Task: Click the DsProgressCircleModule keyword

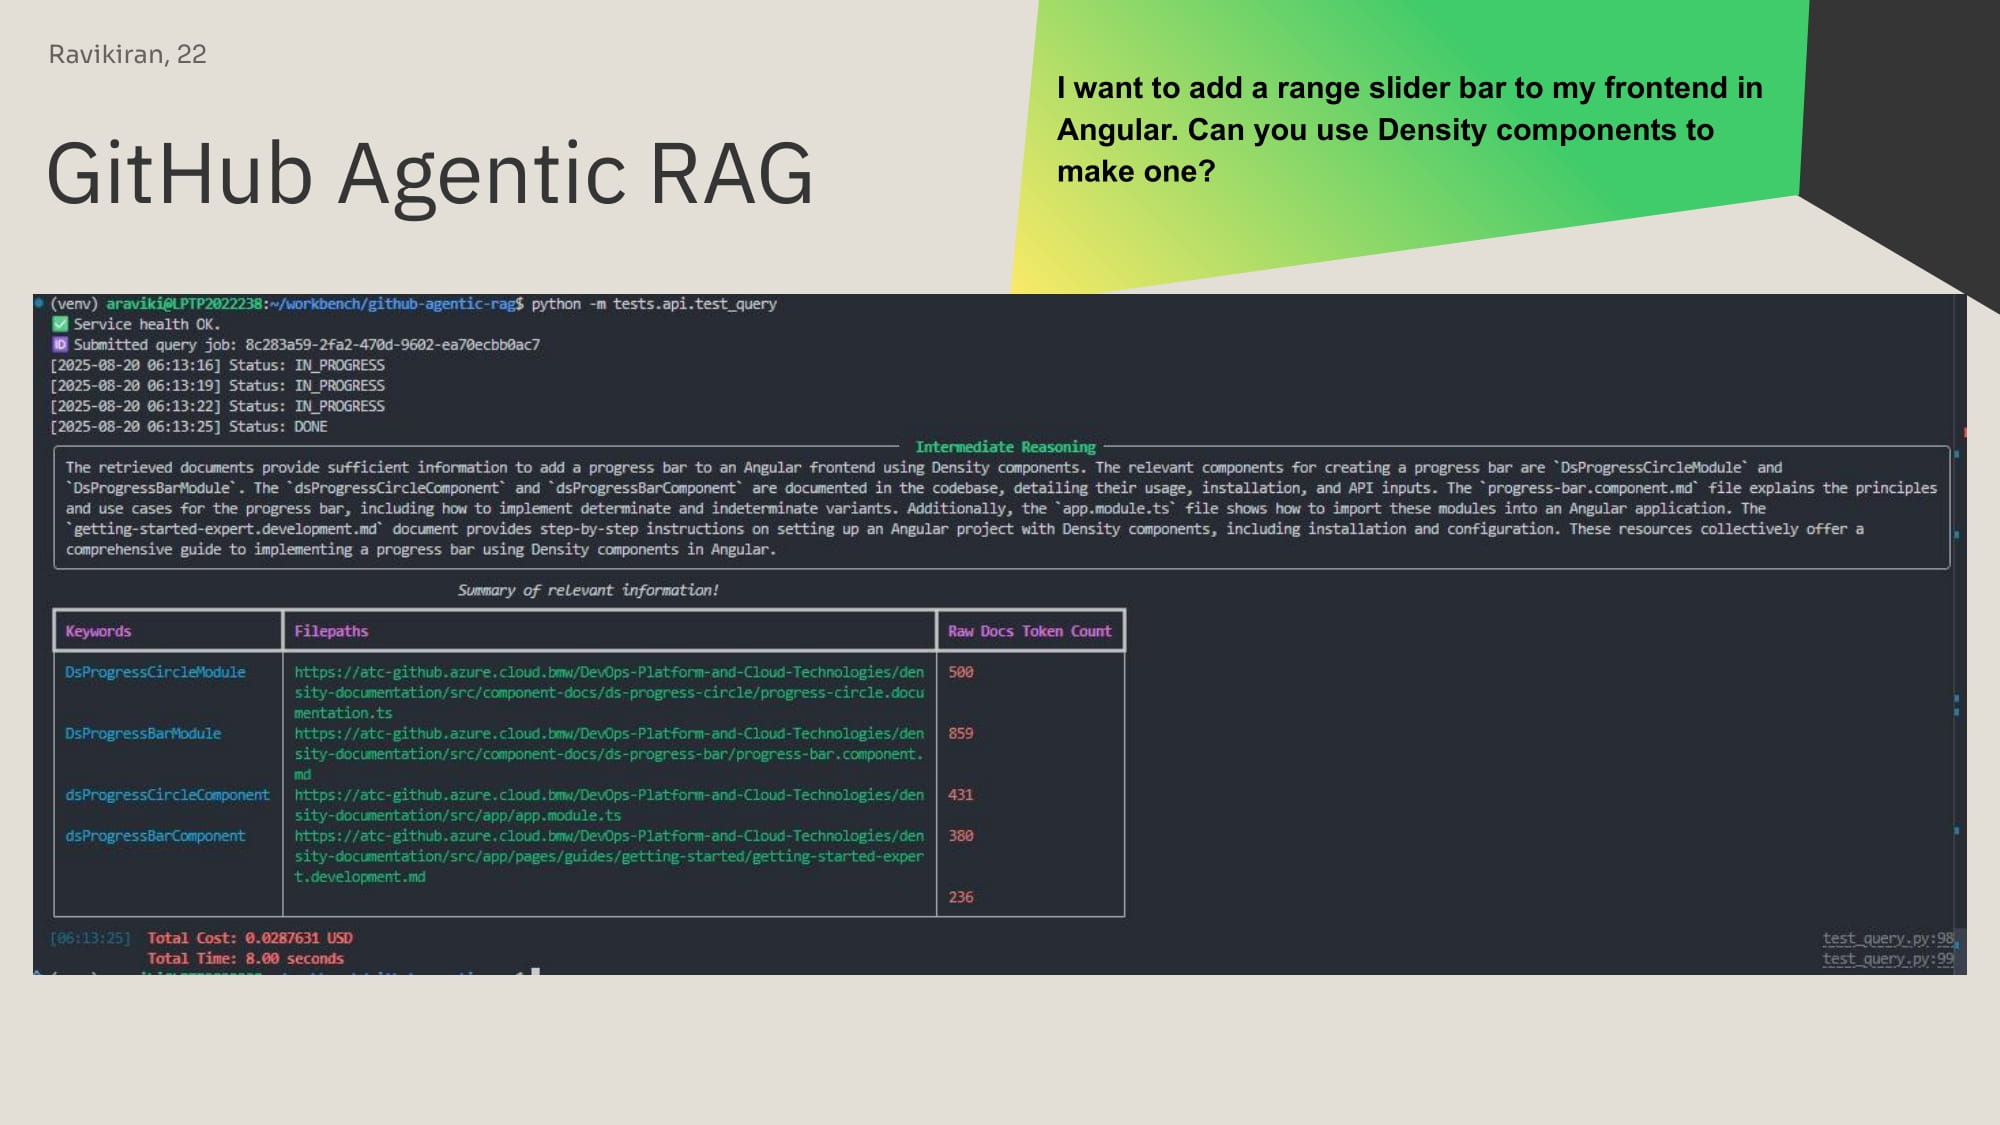Action: point(155,672)
